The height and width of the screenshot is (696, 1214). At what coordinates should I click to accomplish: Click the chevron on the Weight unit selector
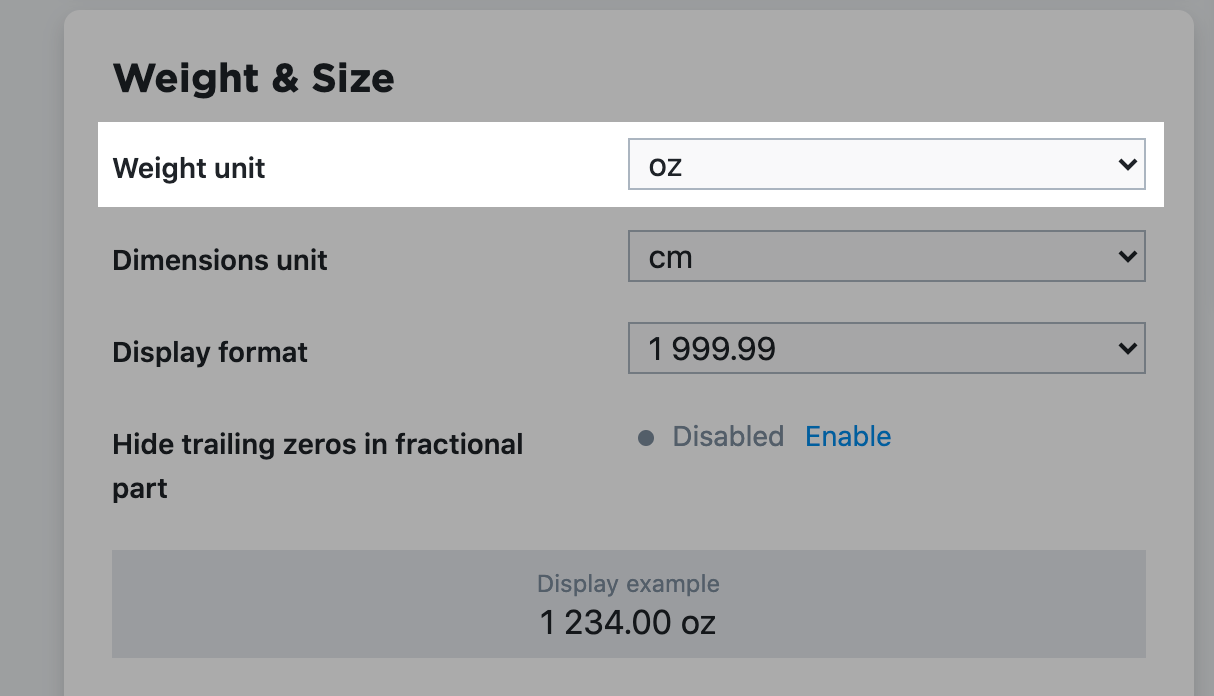coord(1128,164)
